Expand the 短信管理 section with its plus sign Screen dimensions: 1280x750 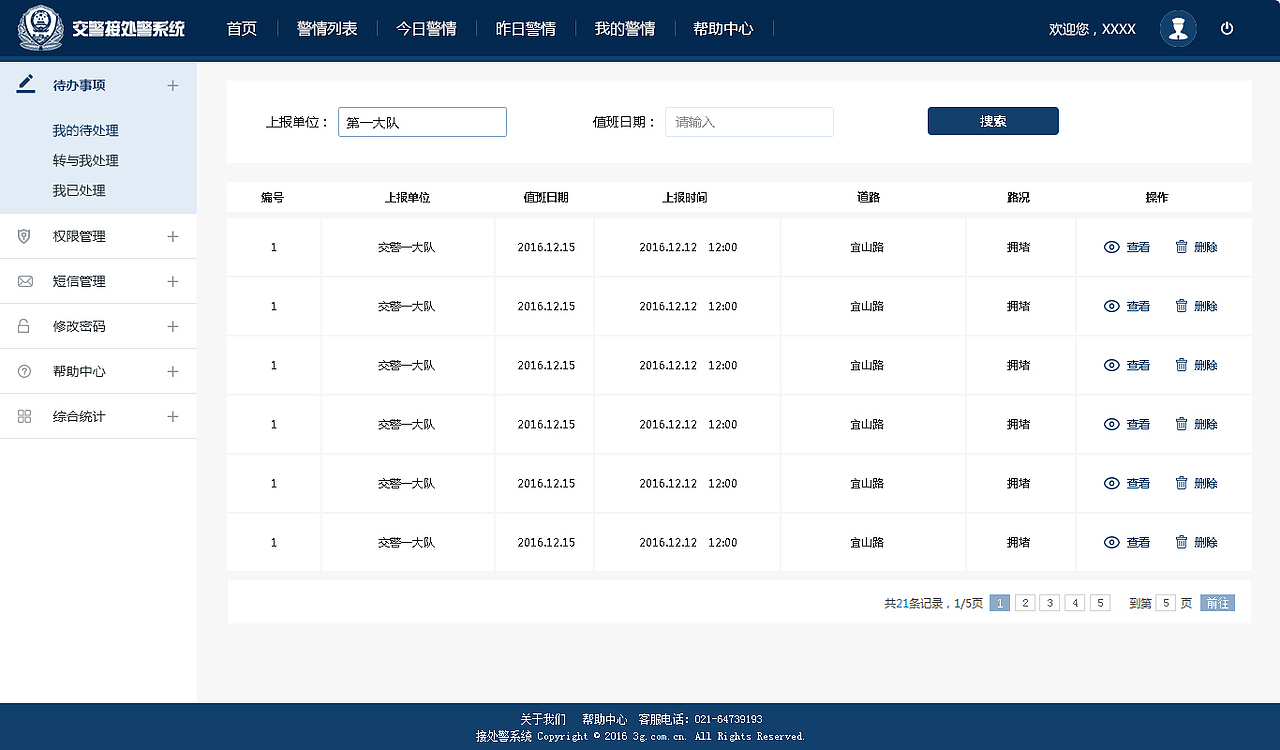(172, 281)
